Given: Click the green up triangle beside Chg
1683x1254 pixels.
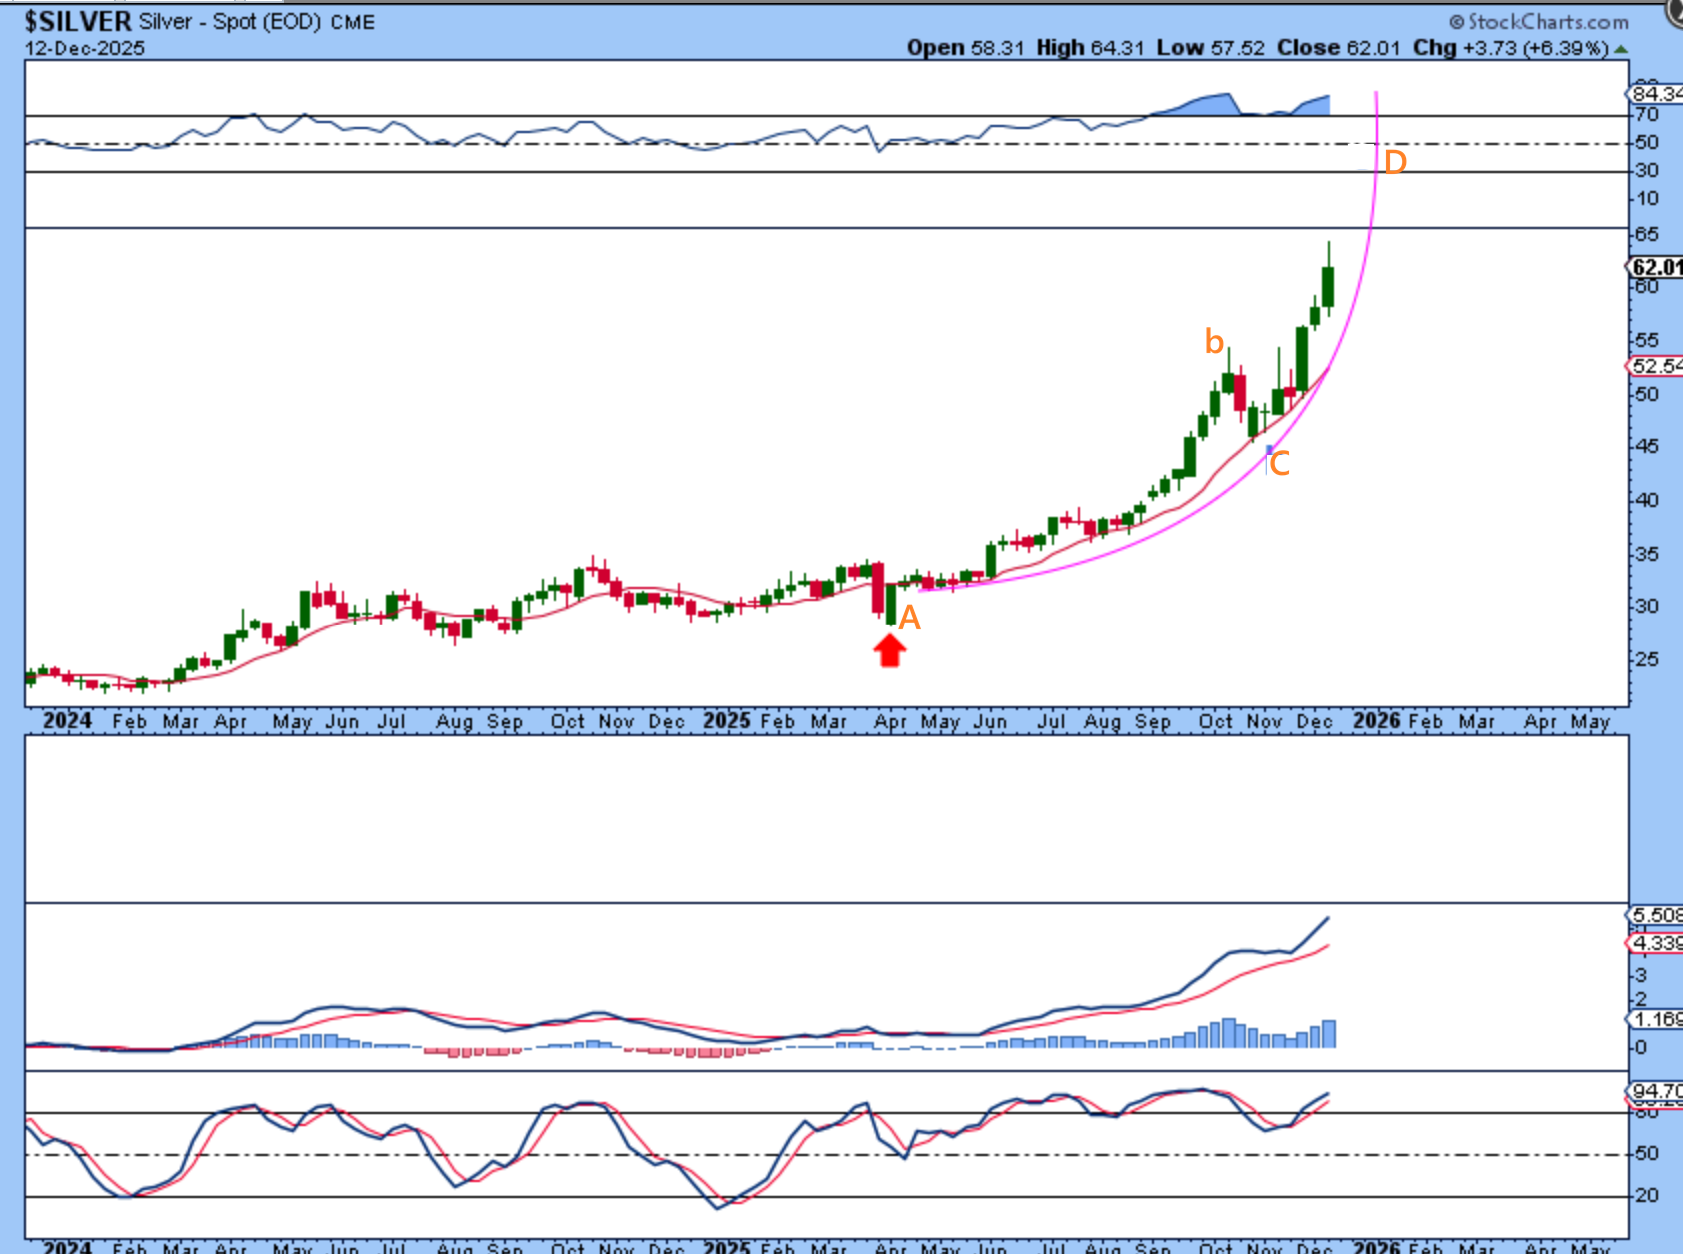Looking at the screenshot, I should coord(1620,49).
